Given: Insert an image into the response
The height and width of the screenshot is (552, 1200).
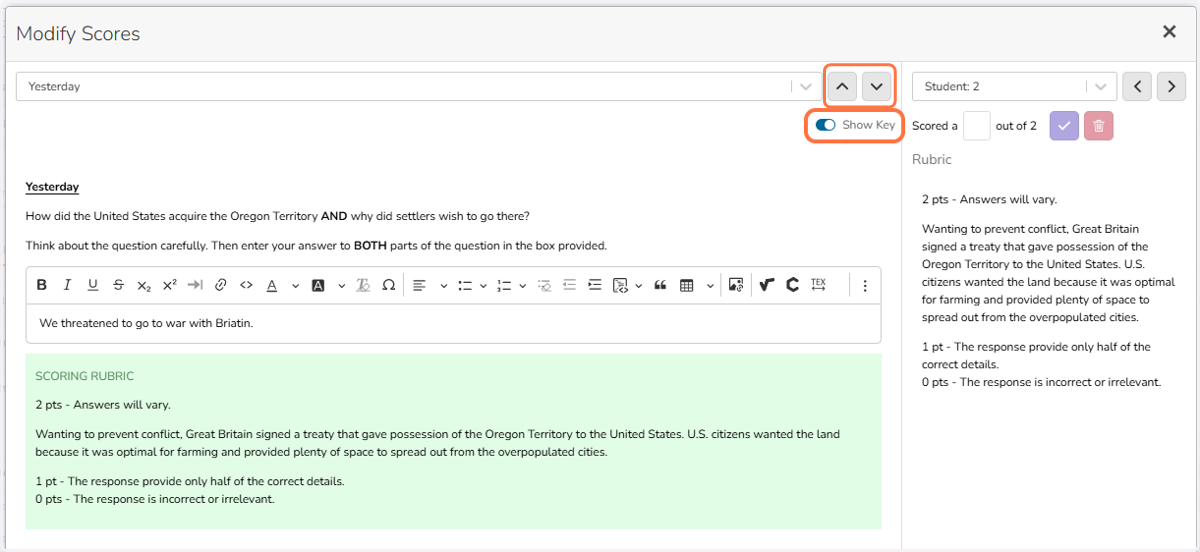Looking at the screenshot, I should 736,285.
